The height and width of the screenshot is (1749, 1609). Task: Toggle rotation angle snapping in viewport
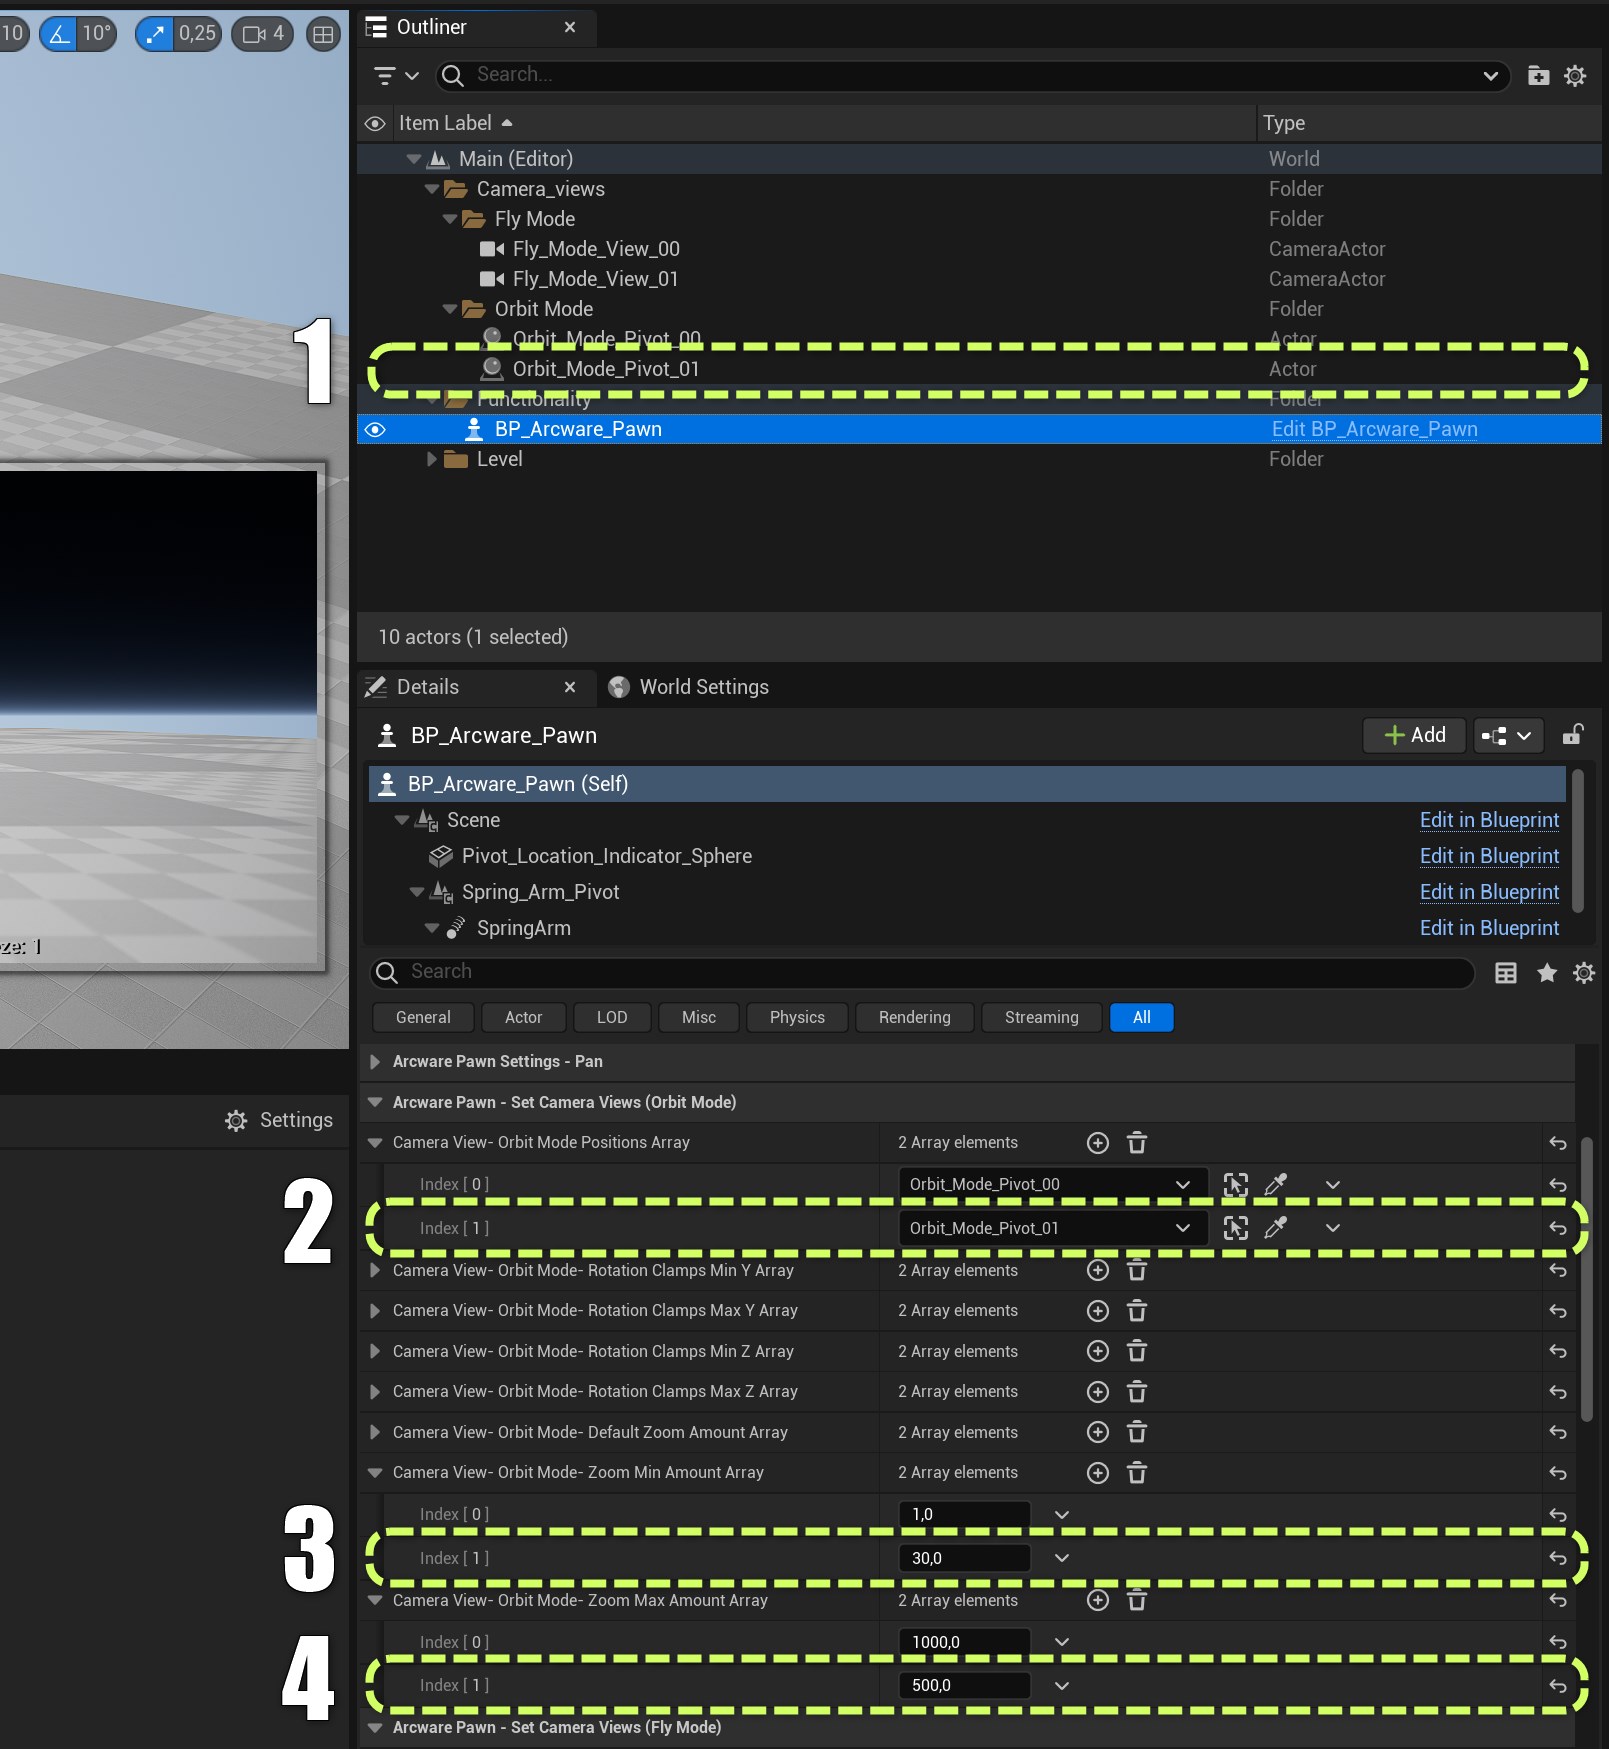click(x=60, y=34)
